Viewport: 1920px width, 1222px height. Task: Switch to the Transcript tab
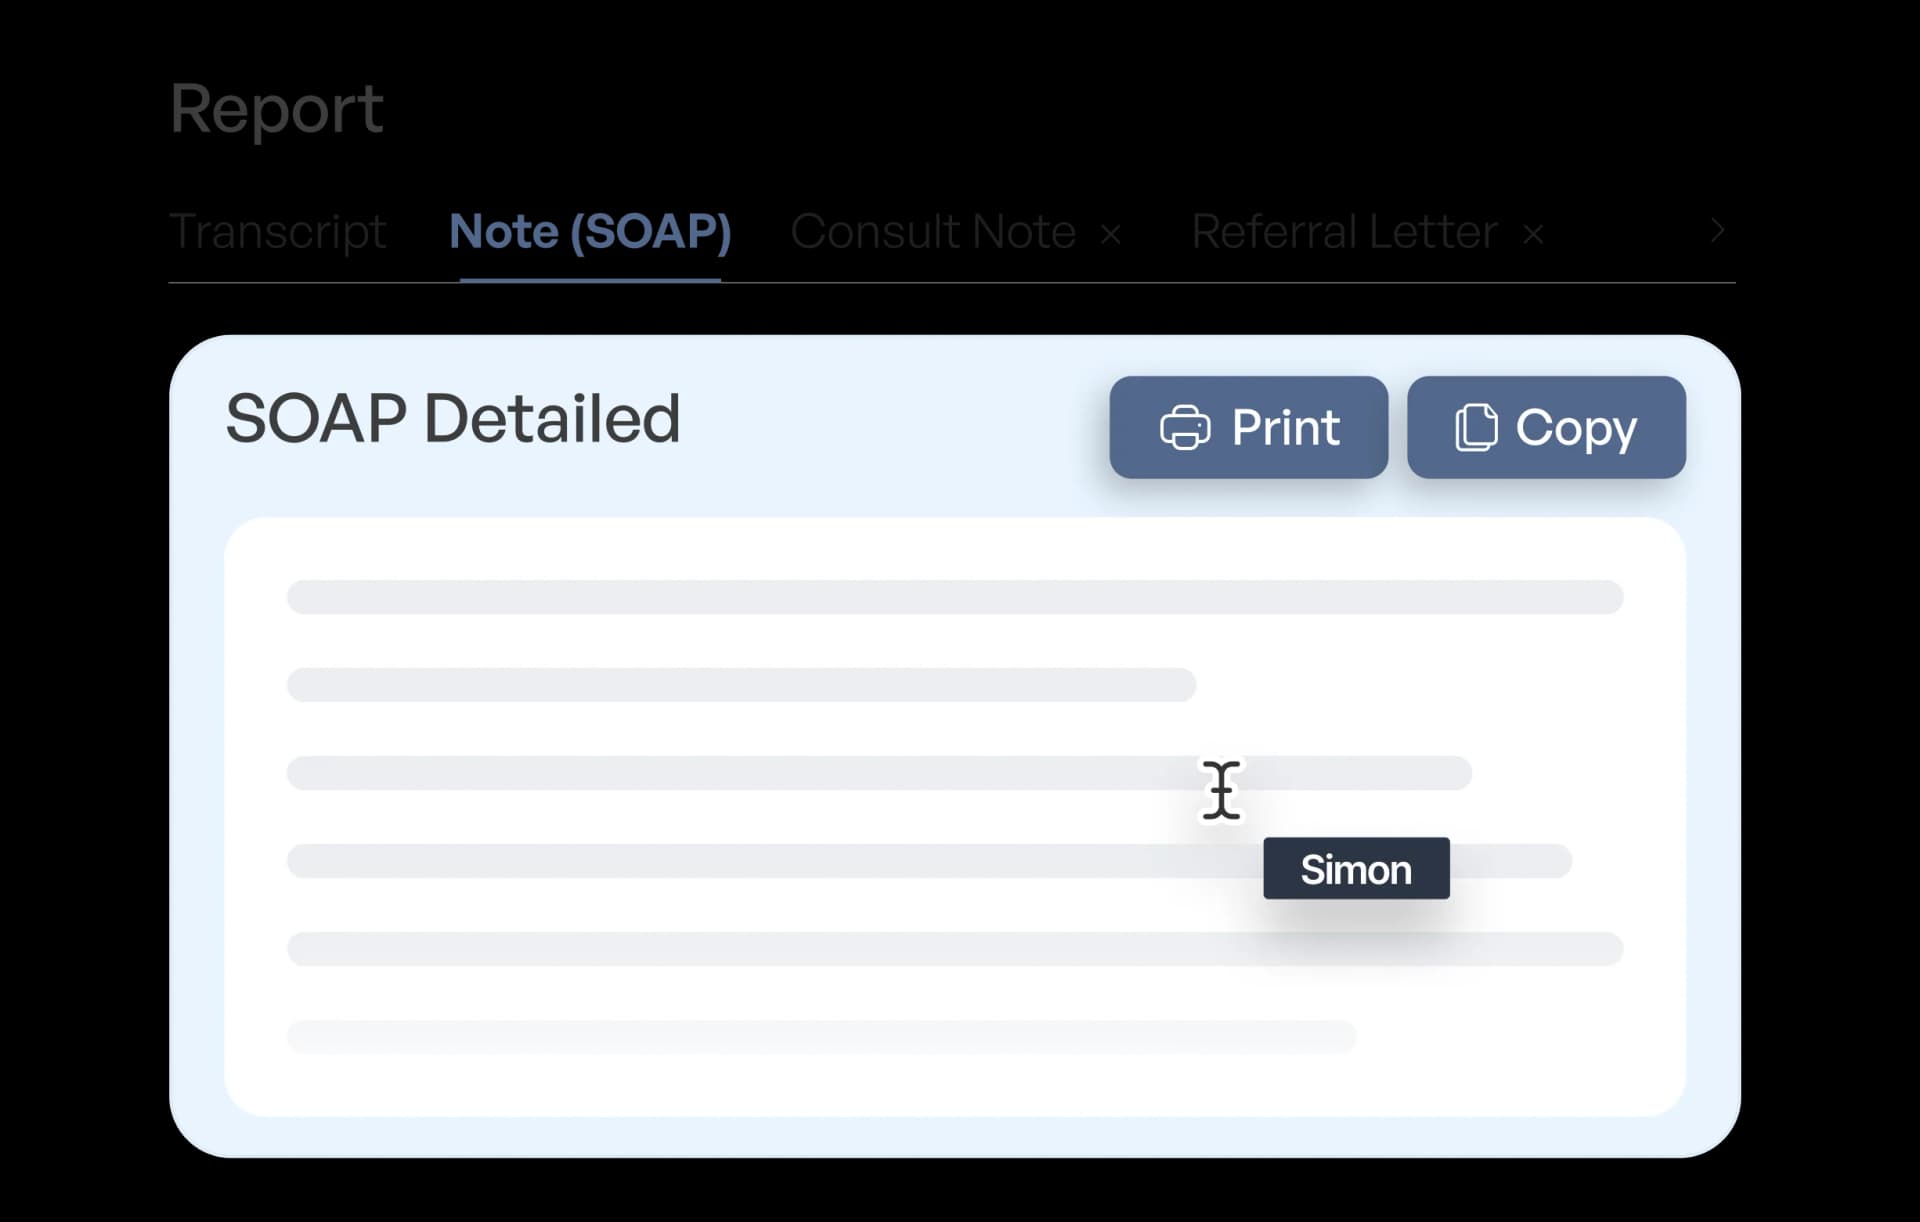point(278,232)
